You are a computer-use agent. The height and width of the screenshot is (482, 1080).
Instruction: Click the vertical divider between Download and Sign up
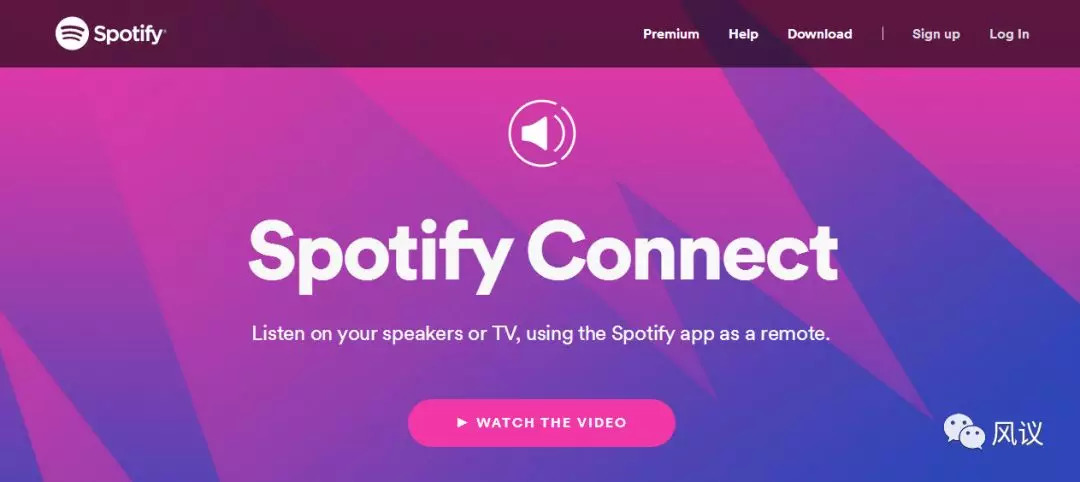point(882,33)
